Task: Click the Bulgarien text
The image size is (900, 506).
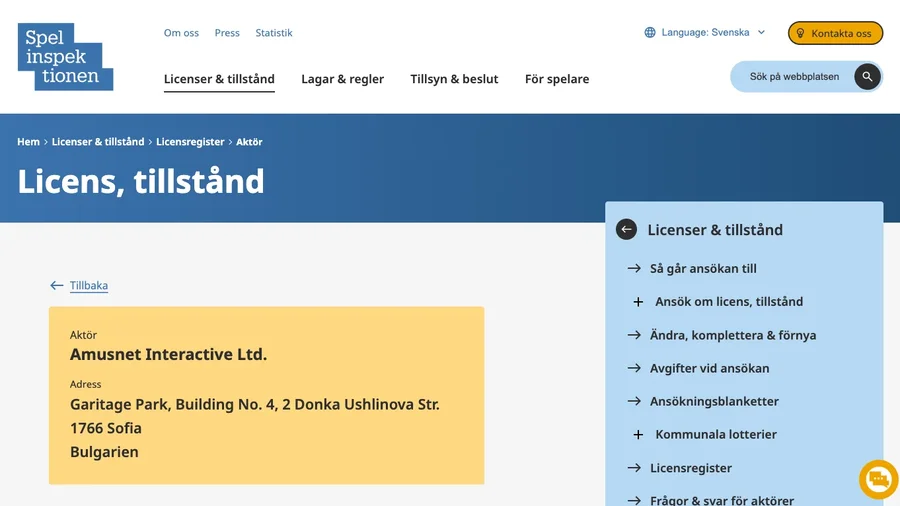Action: click(104, 452)
